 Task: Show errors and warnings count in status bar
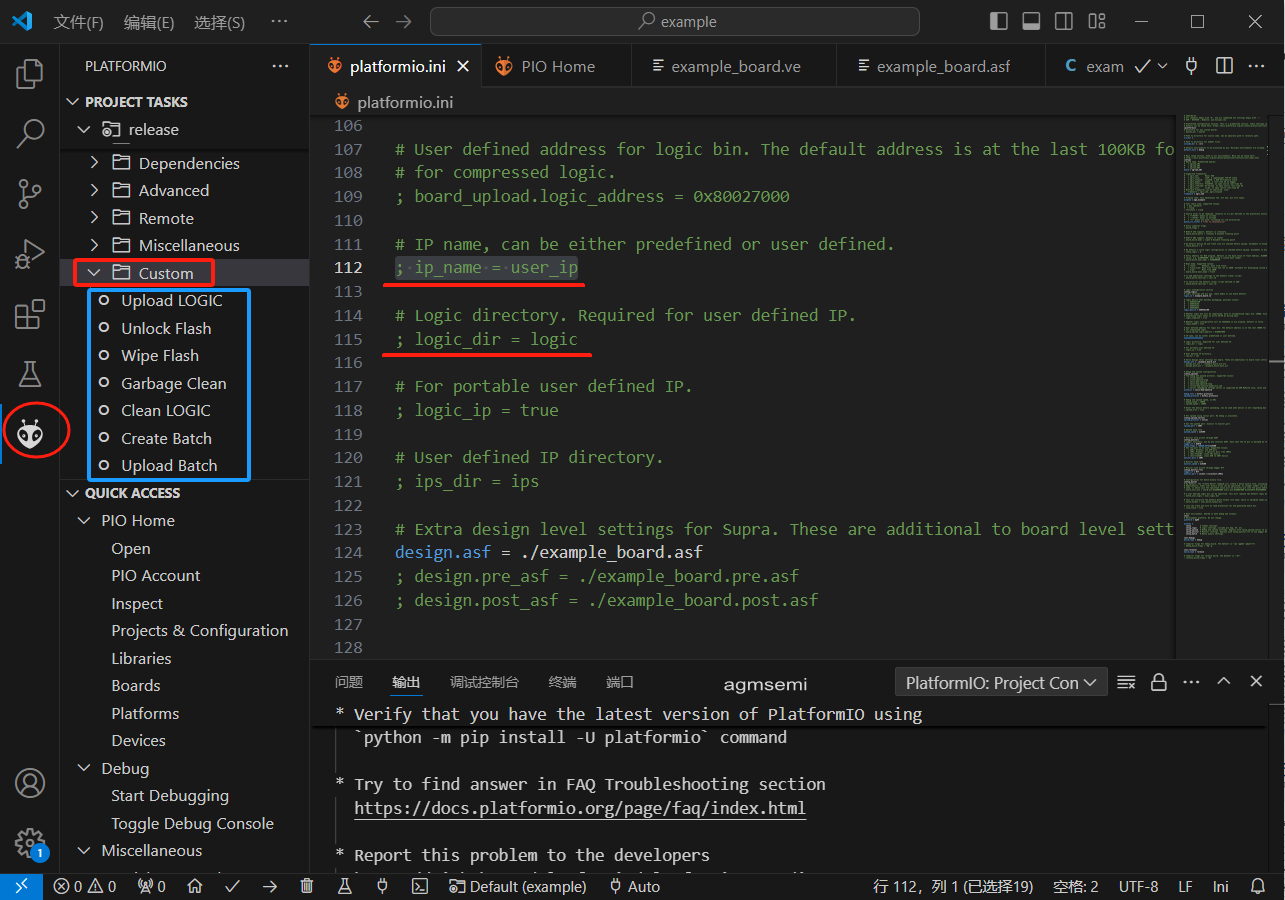click(x=85, y=886)
